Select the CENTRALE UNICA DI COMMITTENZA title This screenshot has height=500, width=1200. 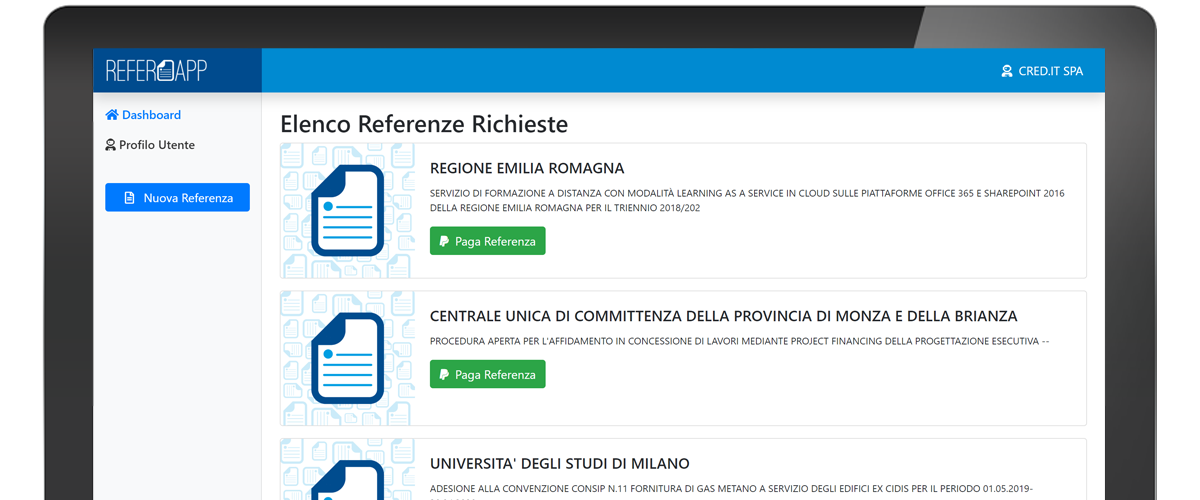click(x=724, y=316)
